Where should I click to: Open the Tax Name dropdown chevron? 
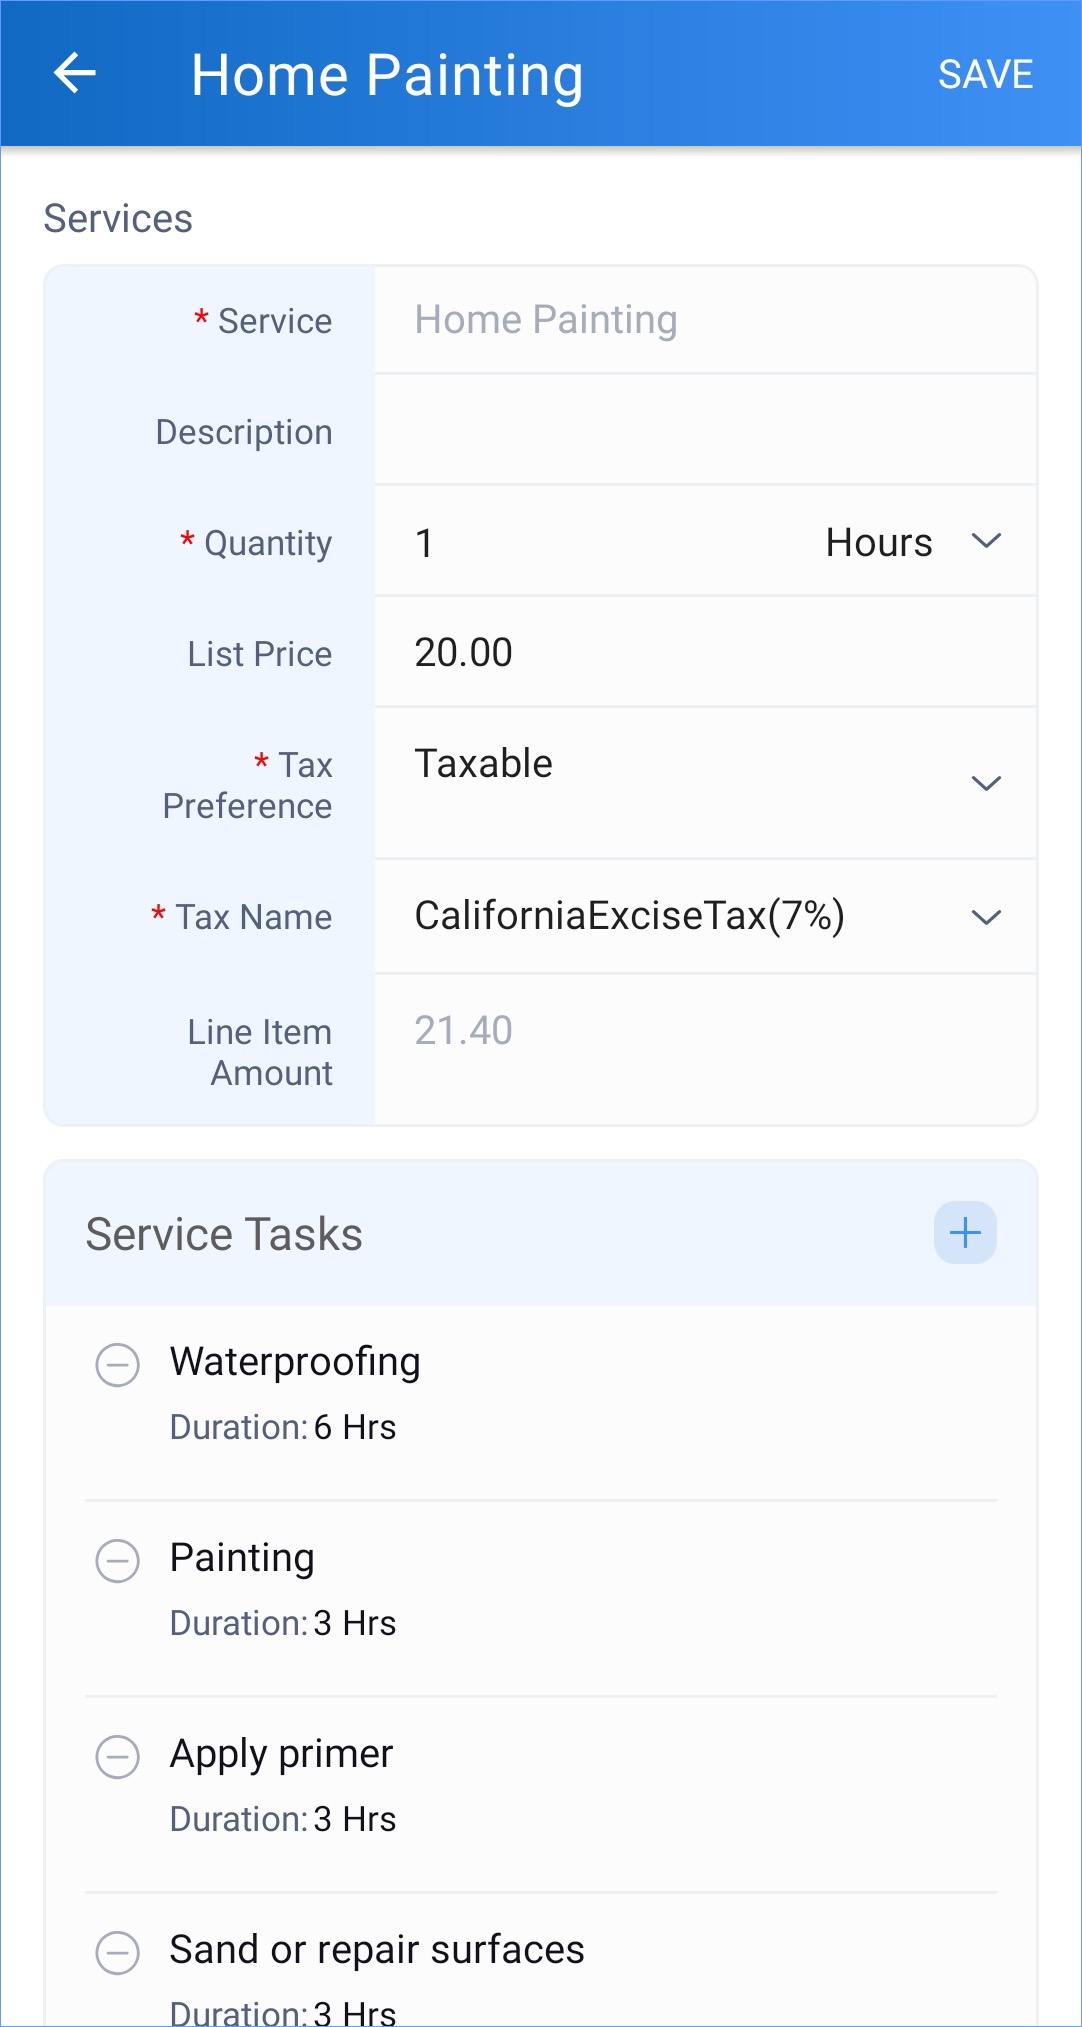point(986,917)
